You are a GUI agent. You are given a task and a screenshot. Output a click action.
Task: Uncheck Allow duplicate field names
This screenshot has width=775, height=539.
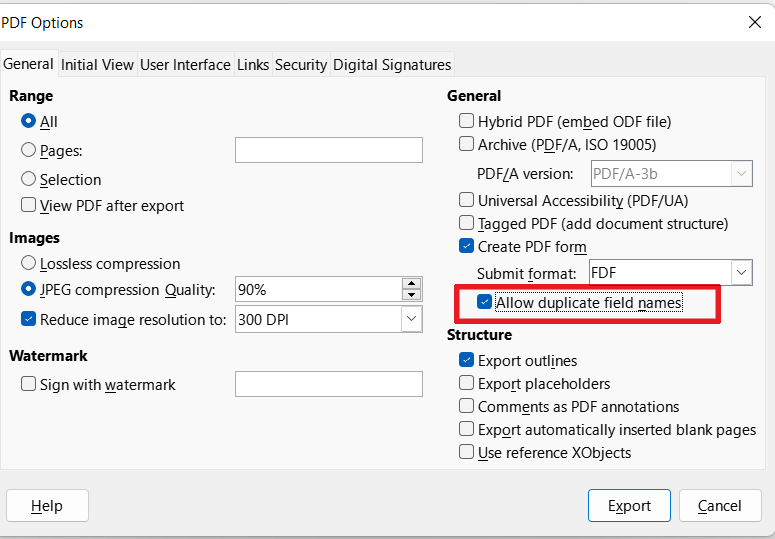point(485,302)
